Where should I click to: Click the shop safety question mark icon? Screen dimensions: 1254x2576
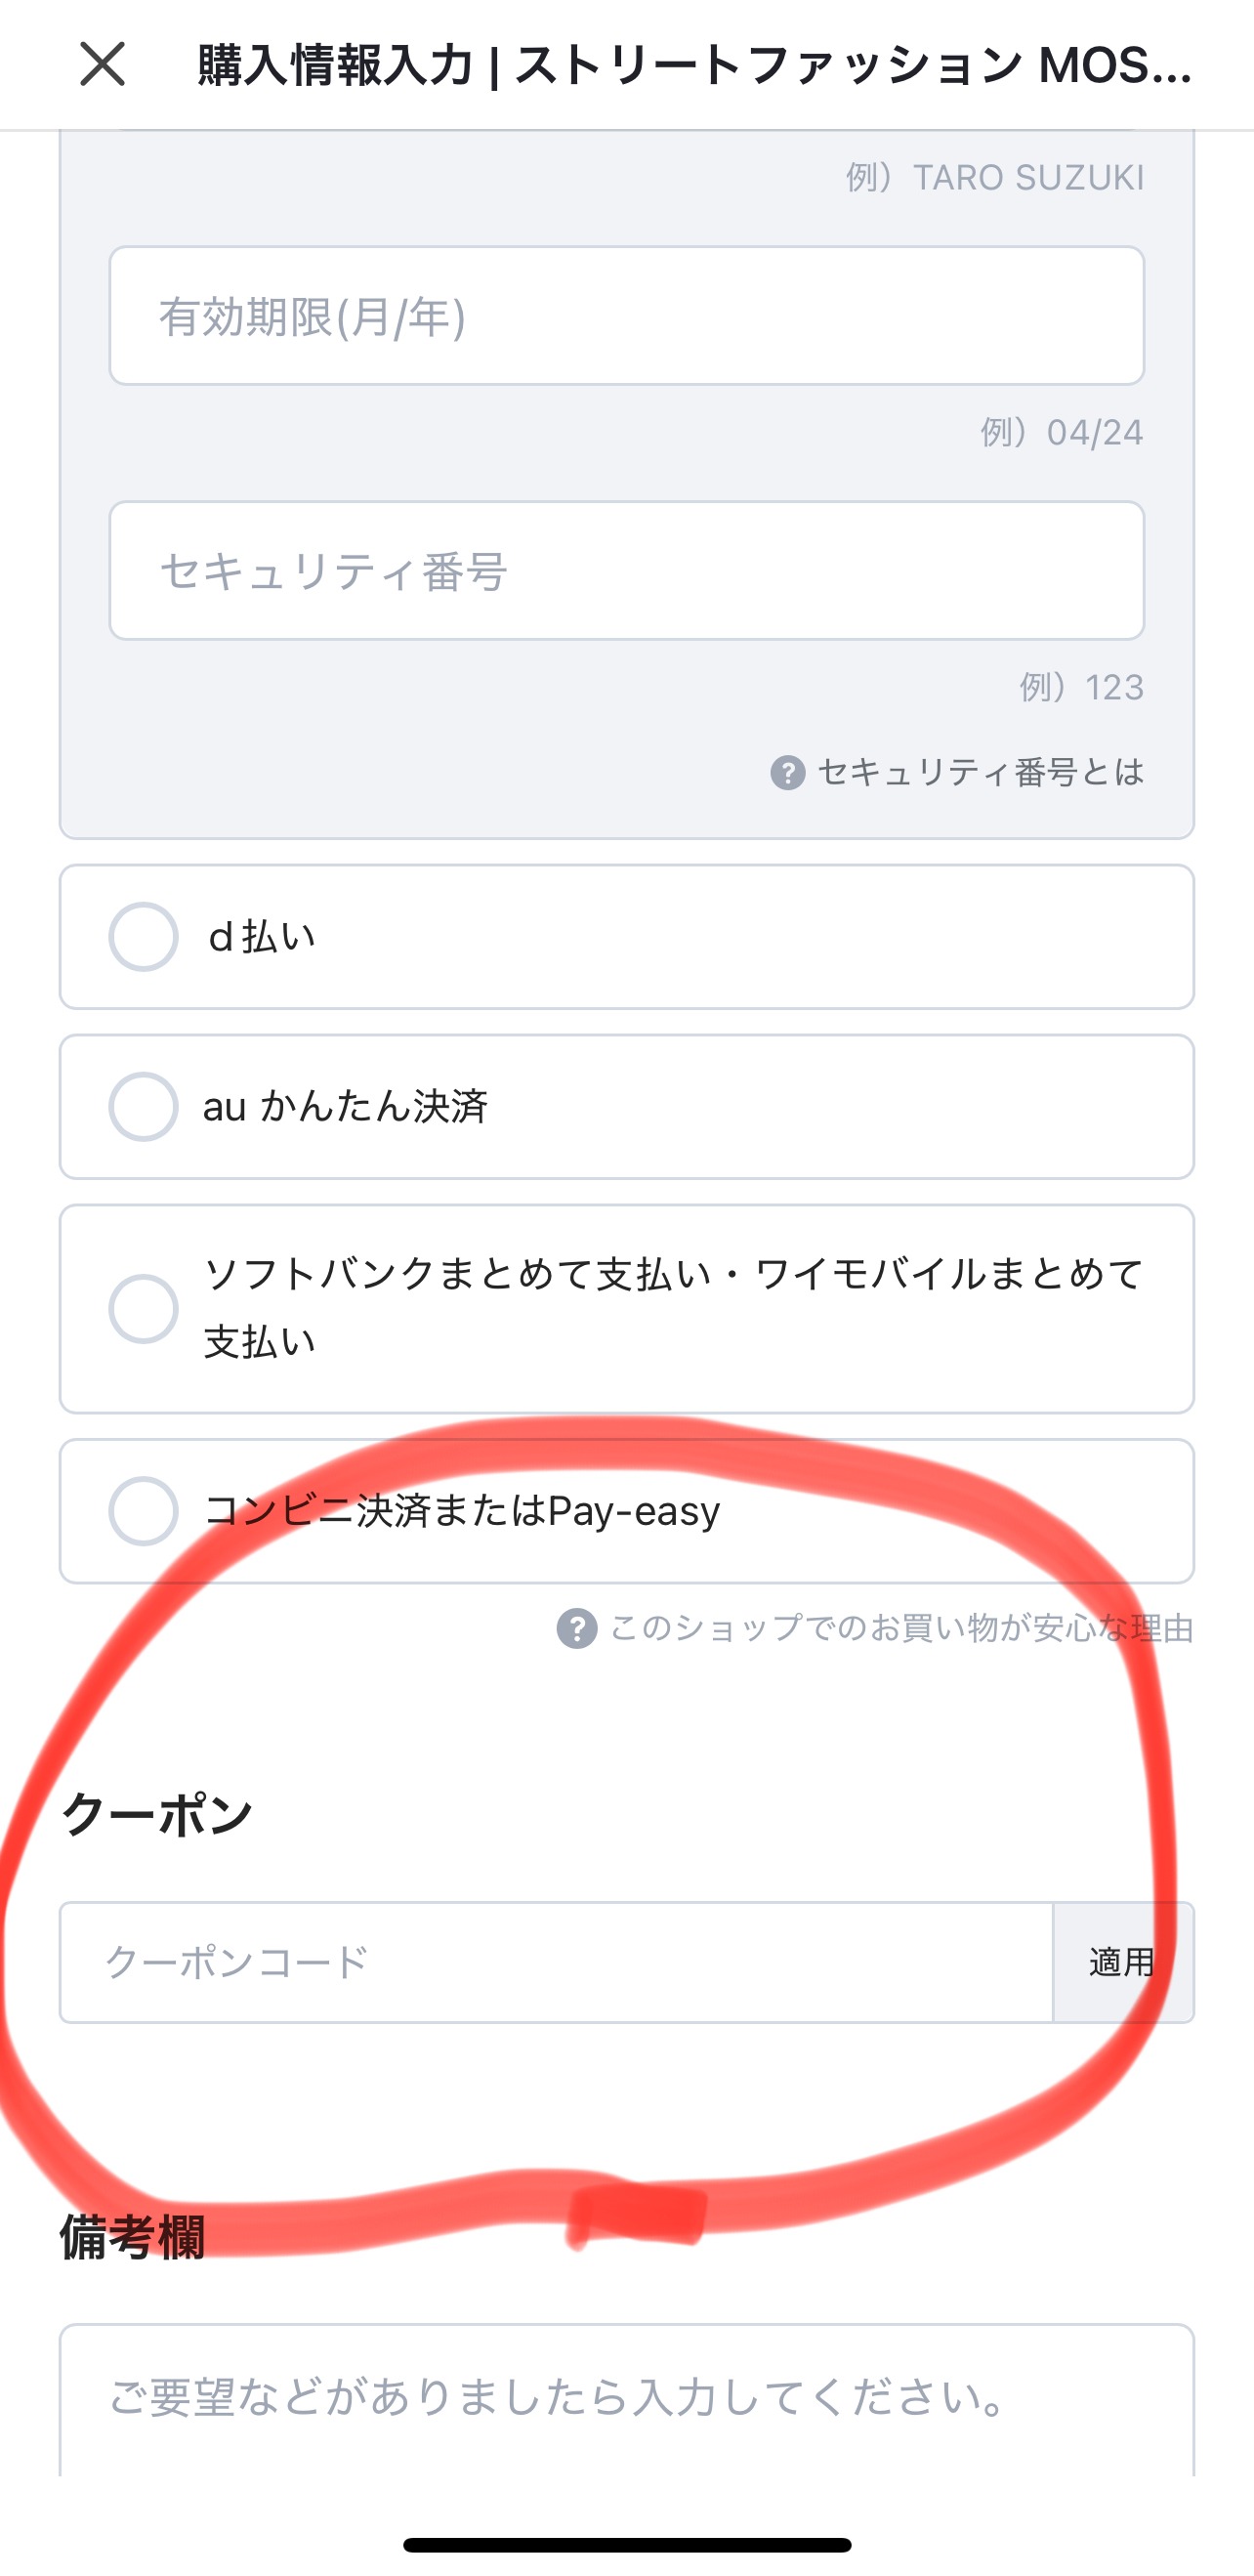577,1629
